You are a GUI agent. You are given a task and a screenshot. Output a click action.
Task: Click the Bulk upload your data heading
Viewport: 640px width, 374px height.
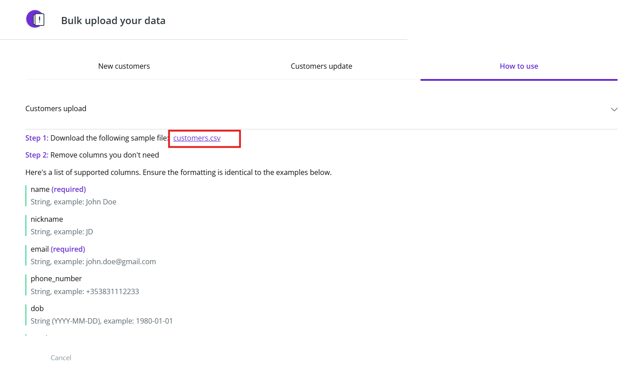(x=113, y=20)
